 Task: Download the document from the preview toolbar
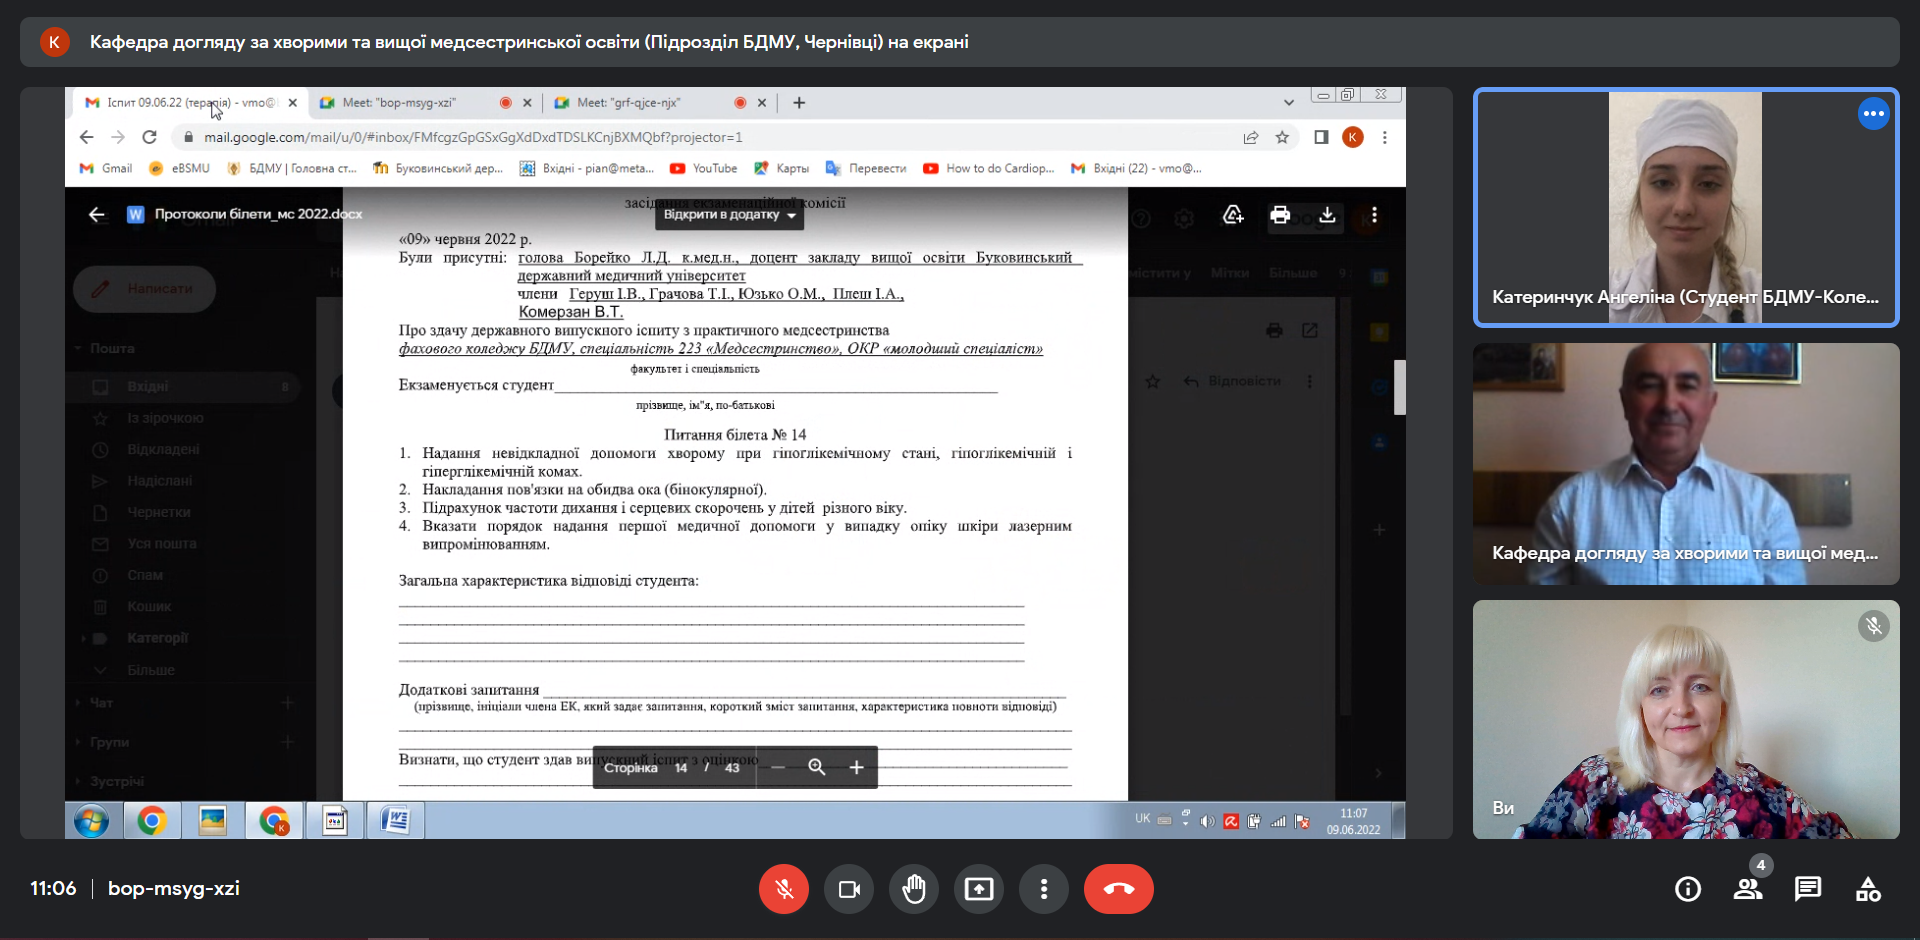1327,215
